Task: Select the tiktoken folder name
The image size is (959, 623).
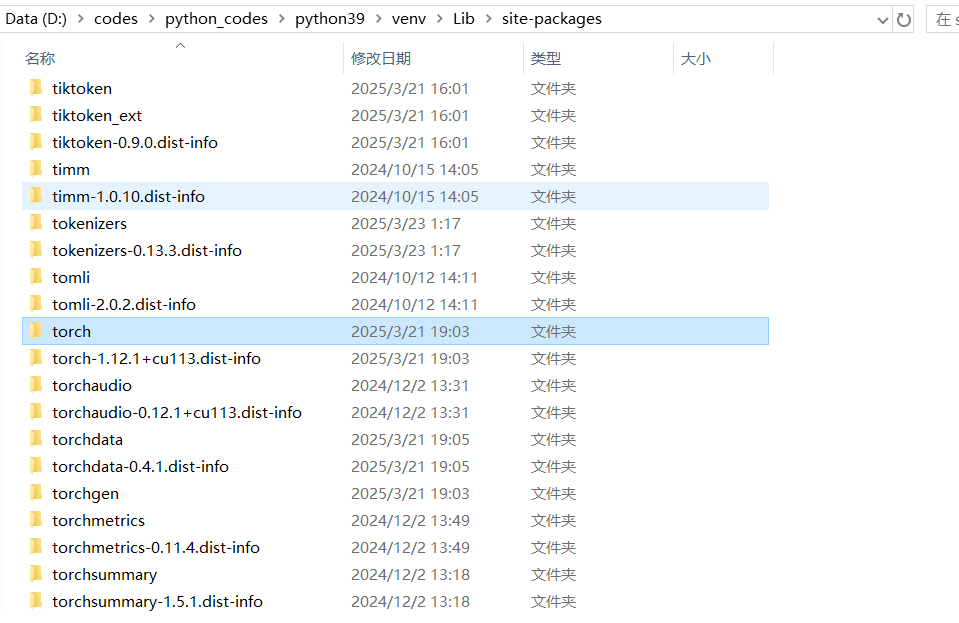Action: point(82,89)
